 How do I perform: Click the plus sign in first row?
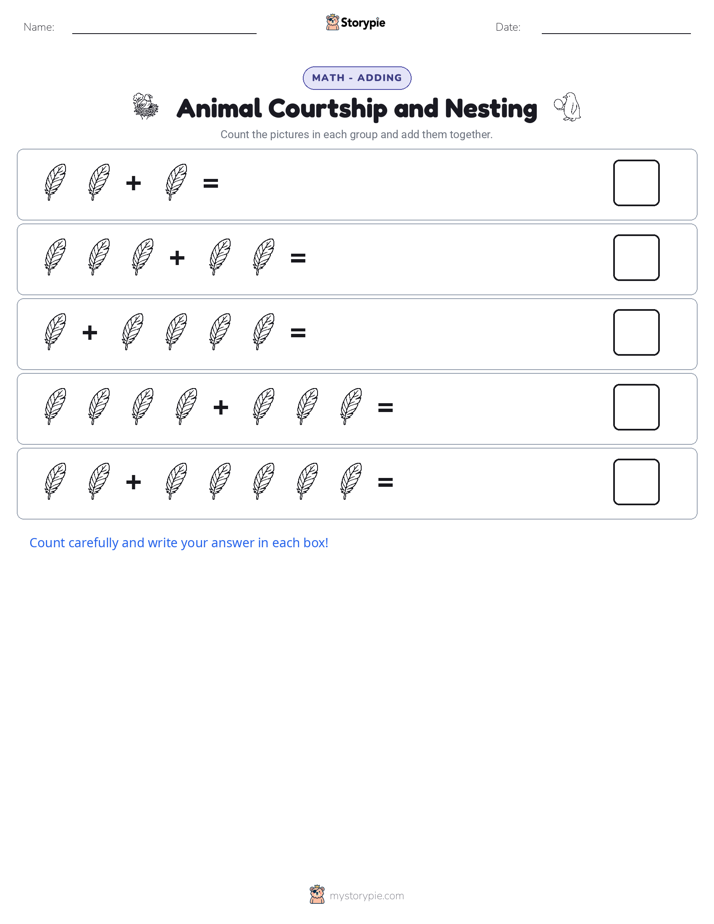134,183
